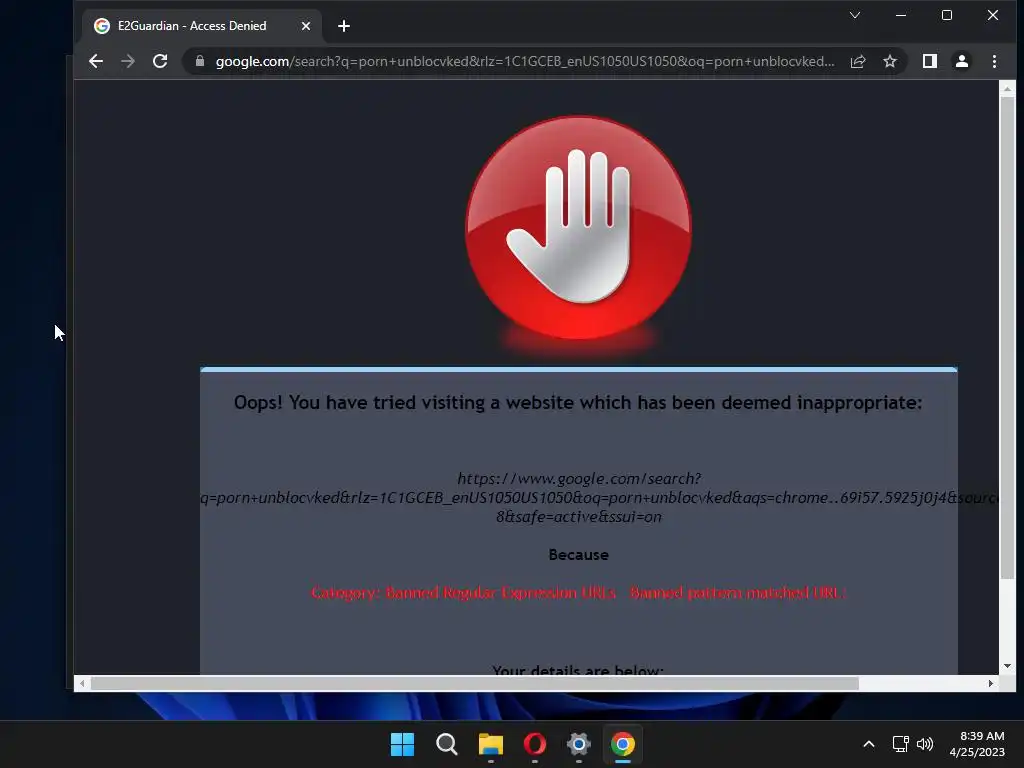Open Settings gear app in taskbar
Viewport: 1024px width, 768px height.
coord(579,744)
